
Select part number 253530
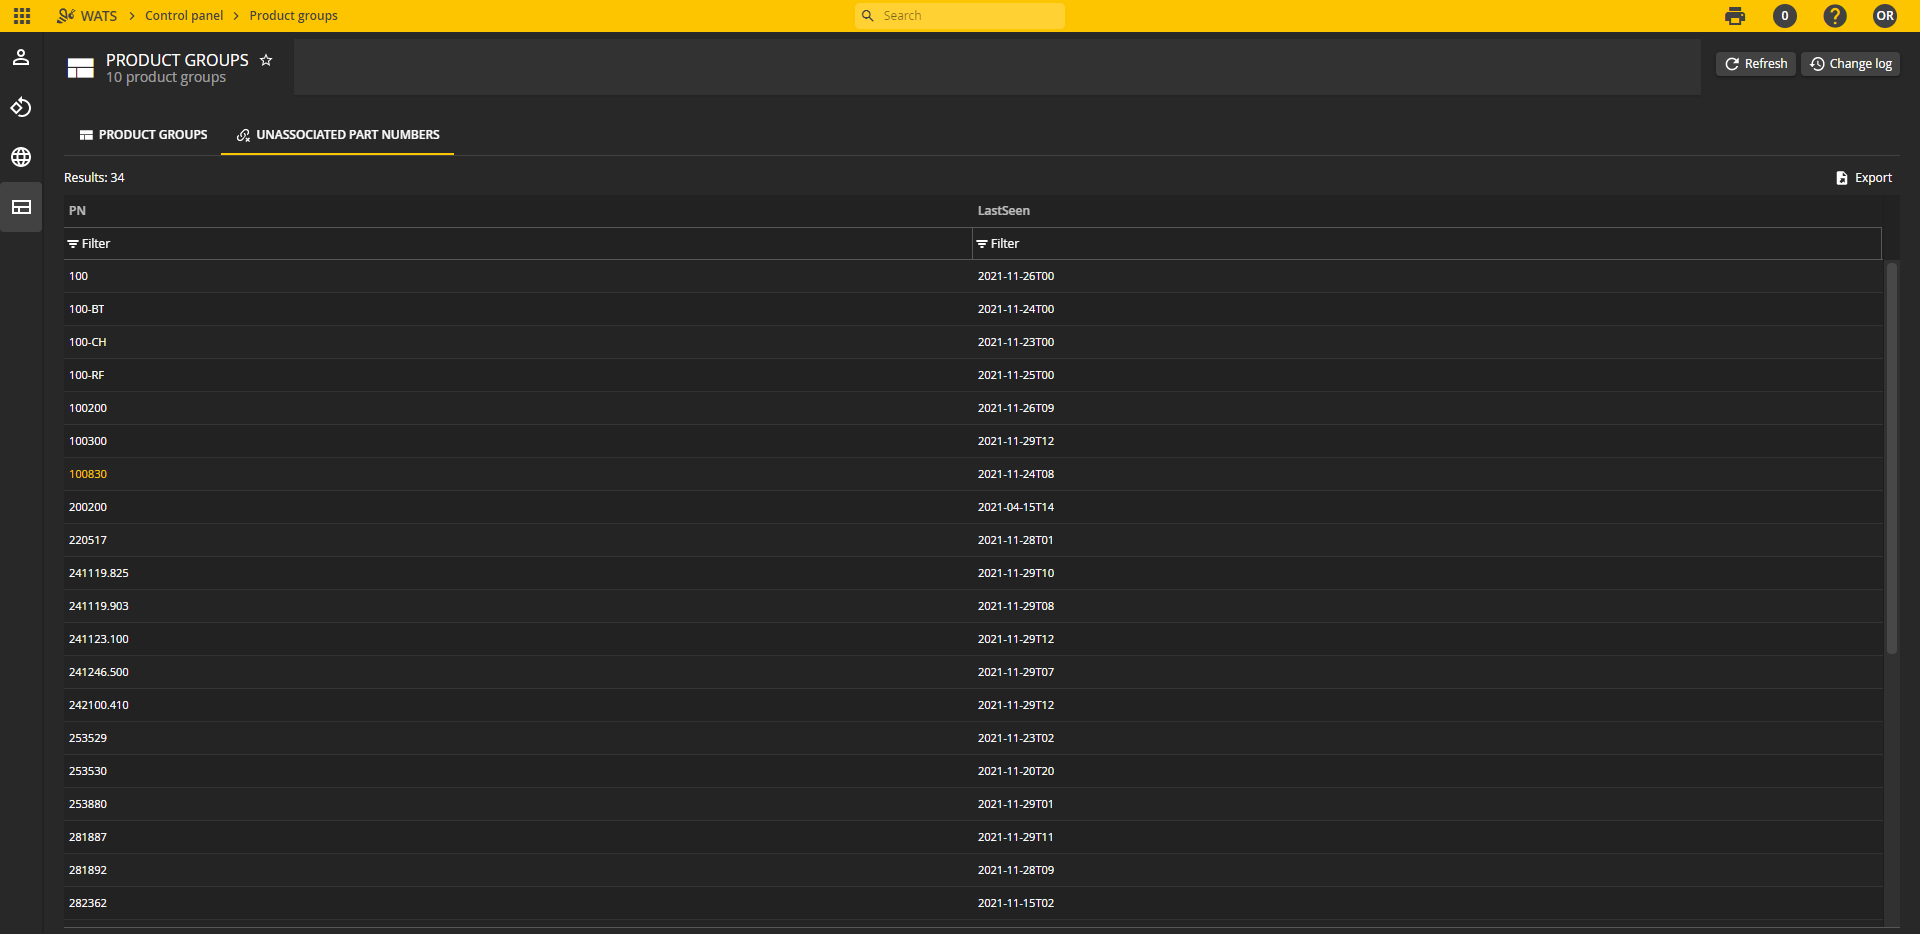(x=88, y=772)
